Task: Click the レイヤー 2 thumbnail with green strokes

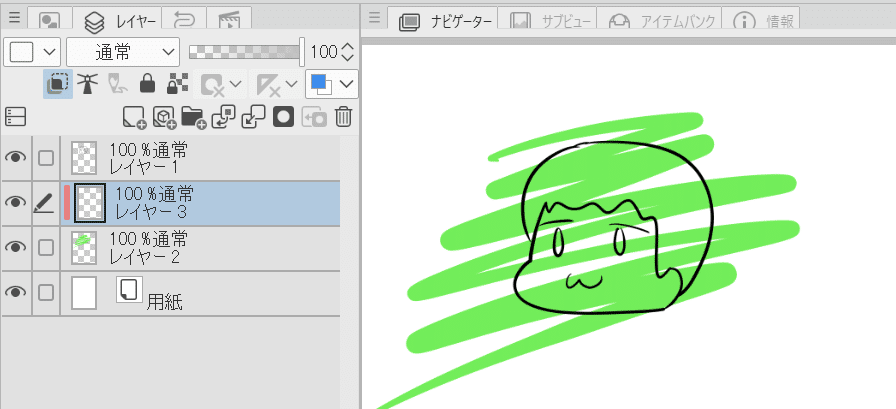Action: 84,247
